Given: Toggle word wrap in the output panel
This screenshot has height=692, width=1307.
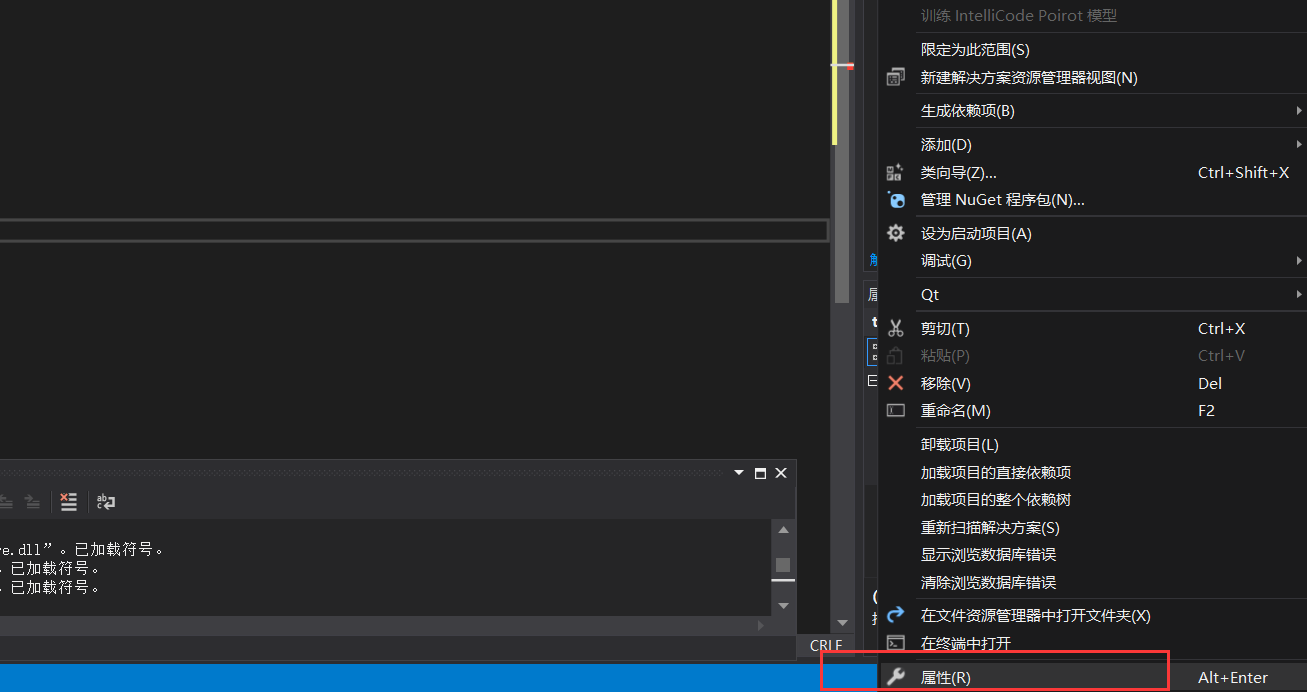Looking at the screenshot, I should pyautogui.click(x=106, y=502).
